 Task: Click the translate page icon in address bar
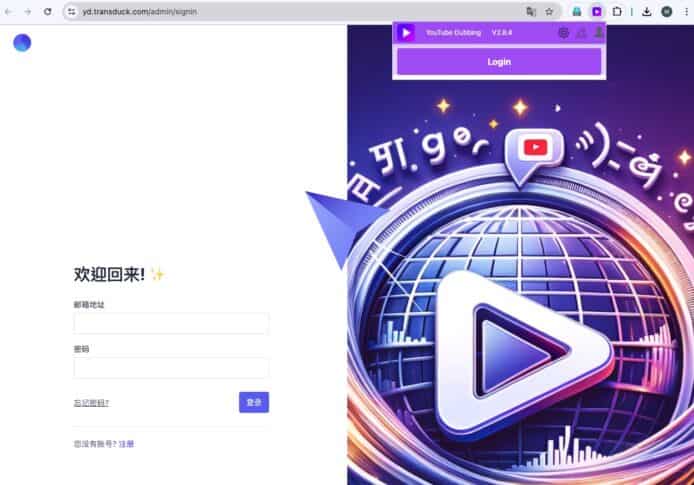pyautogui.click(x=531, y=11)
